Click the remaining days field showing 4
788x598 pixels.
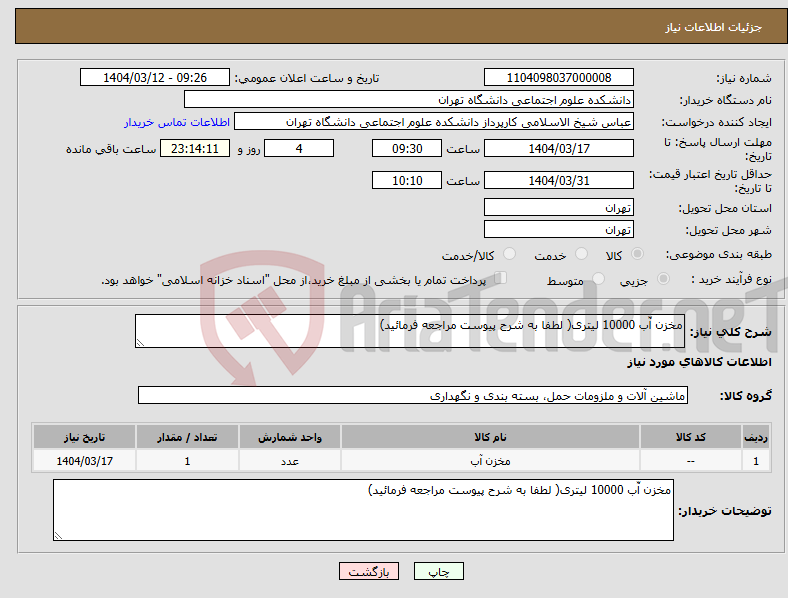(x=299, y=148)
